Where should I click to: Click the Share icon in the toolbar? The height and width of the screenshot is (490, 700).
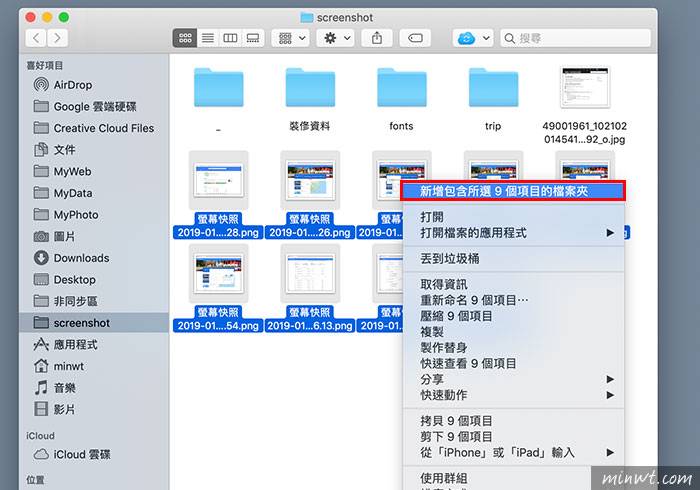(377, 38)
